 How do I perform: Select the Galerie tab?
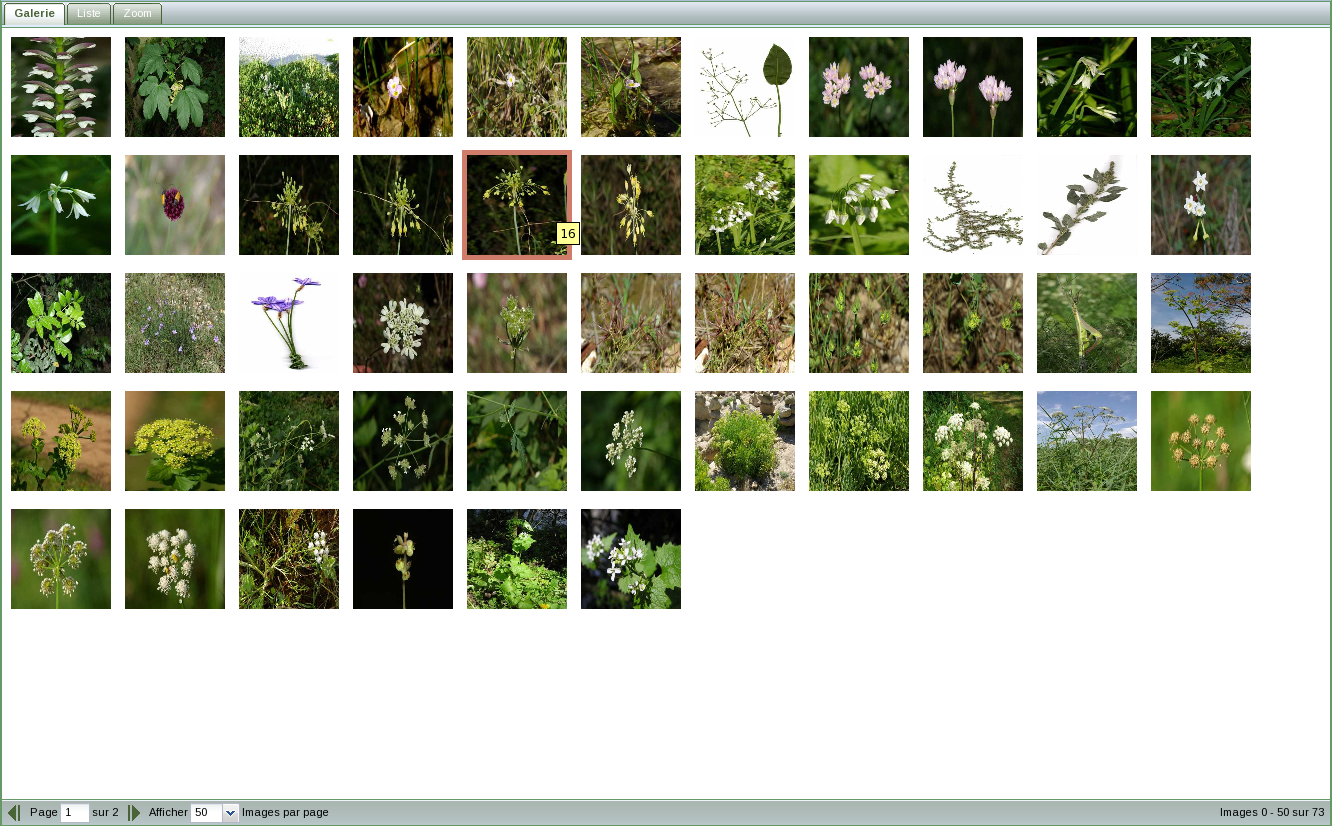[35, 14]
